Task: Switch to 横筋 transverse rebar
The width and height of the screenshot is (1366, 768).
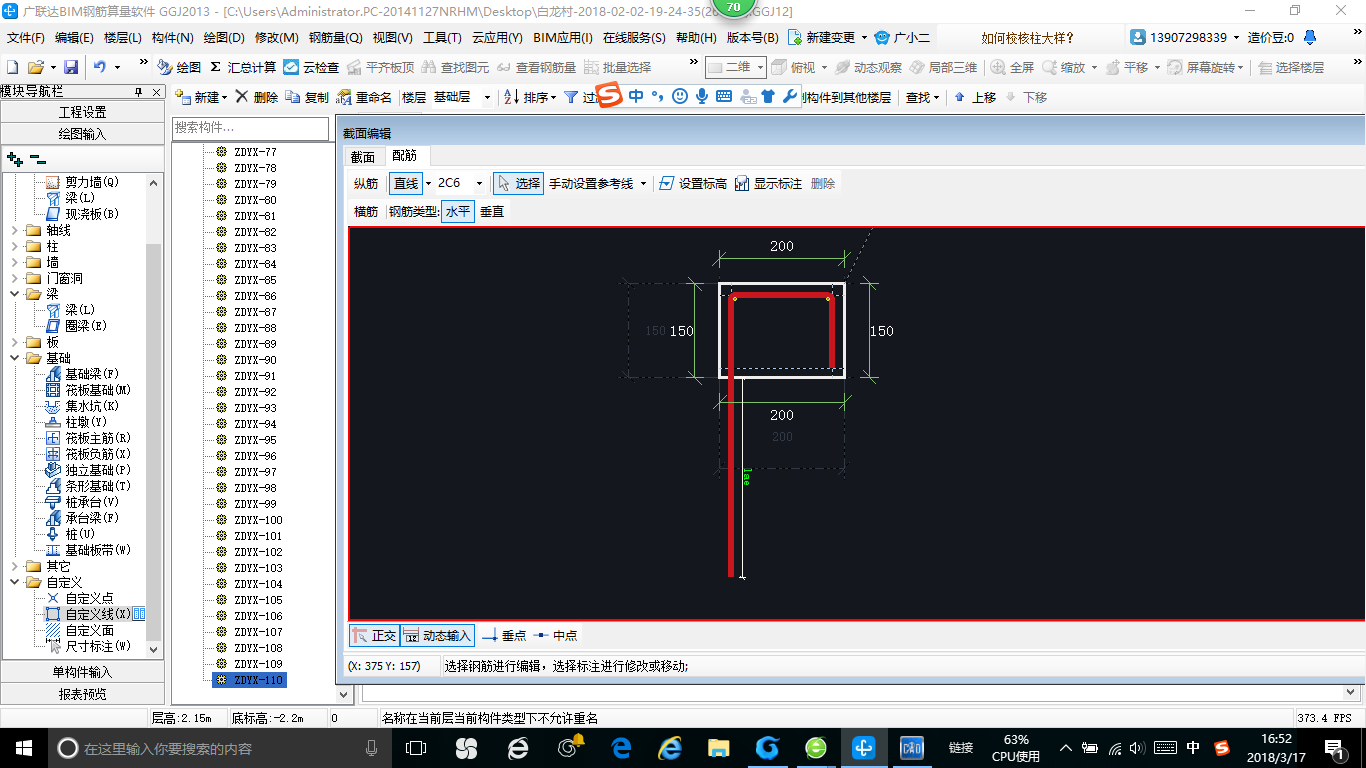Action: (x=366, y=211)
